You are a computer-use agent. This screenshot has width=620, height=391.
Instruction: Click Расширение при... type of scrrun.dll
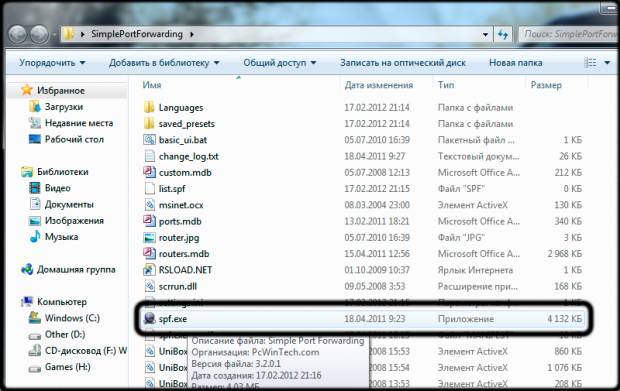(477, 286)
